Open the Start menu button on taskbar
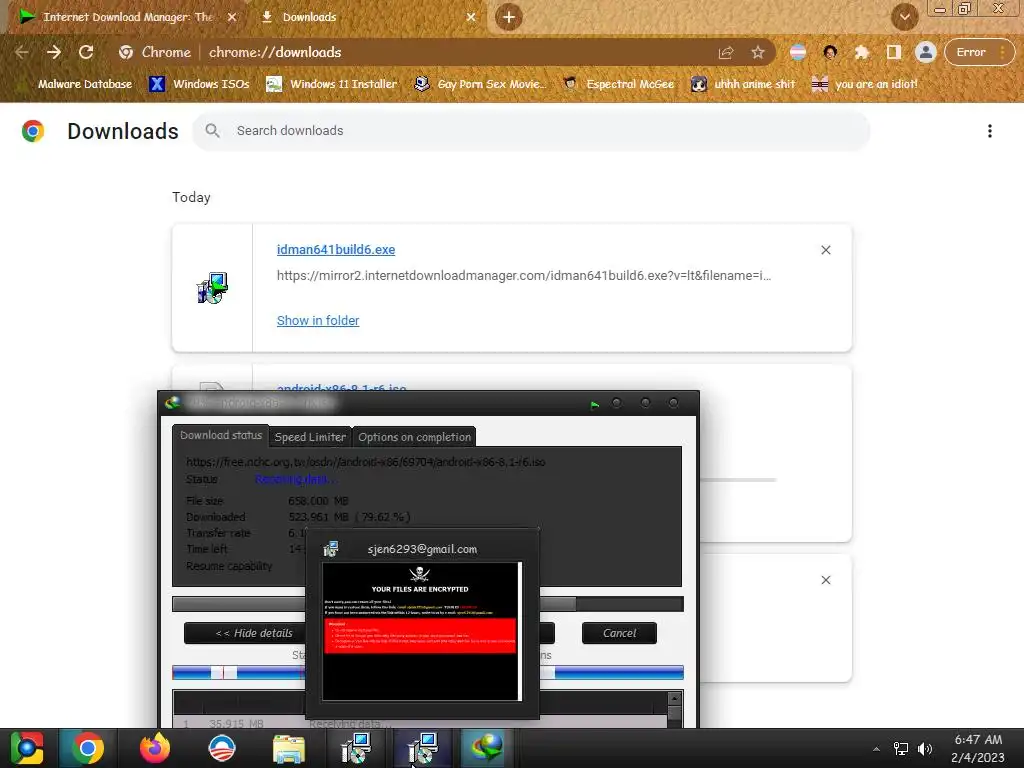Viewport: 1024px width, 768px height. coord(27,748)
